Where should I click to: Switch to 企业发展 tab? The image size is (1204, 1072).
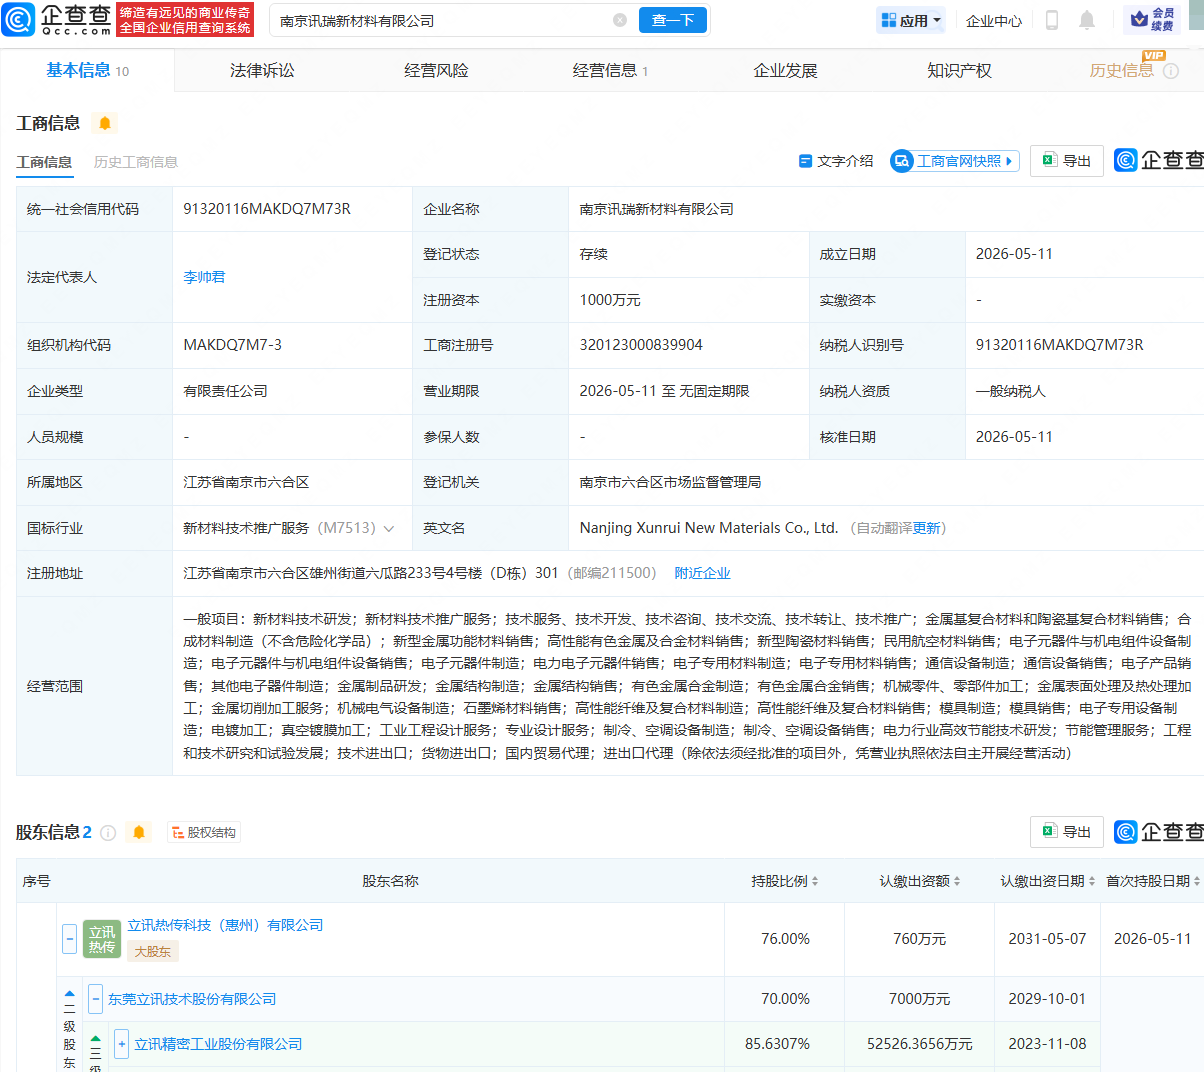pos(785,70)
